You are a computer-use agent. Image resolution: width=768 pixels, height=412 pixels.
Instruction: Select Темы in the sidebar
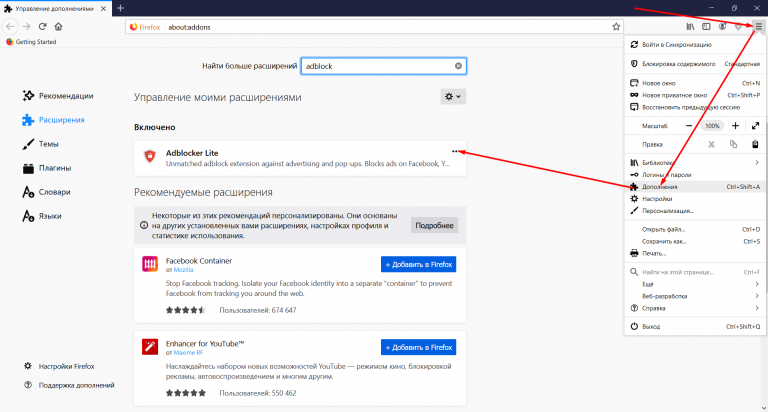40,144
